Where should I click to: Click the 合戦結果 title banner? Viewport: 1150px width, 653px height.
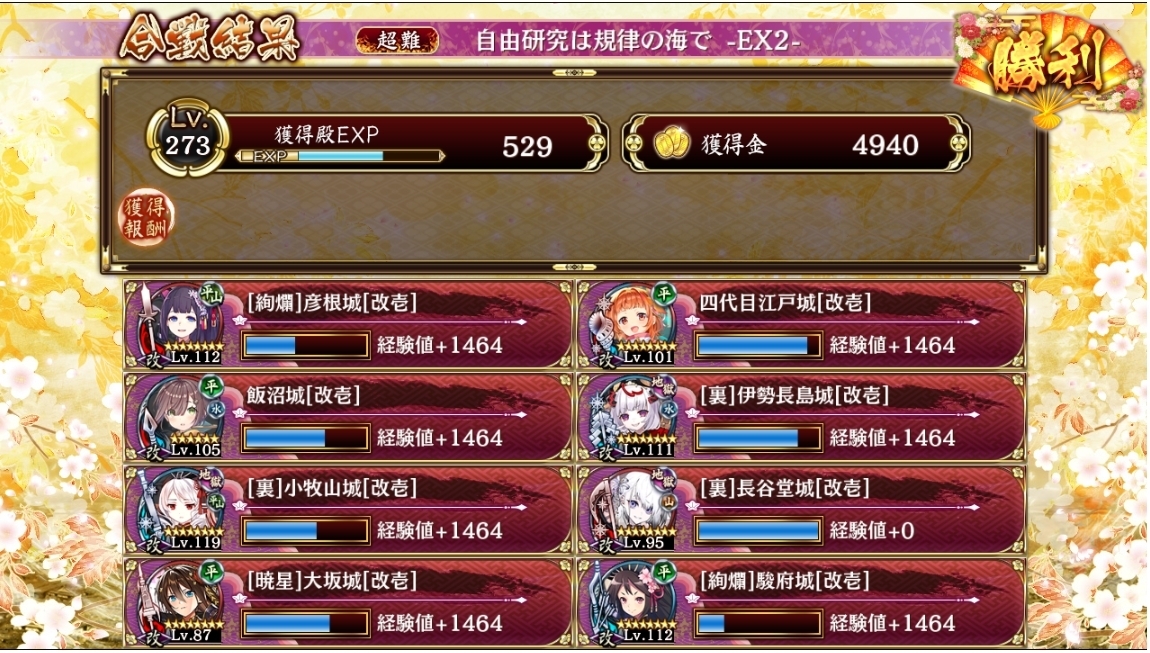point(210,38)
